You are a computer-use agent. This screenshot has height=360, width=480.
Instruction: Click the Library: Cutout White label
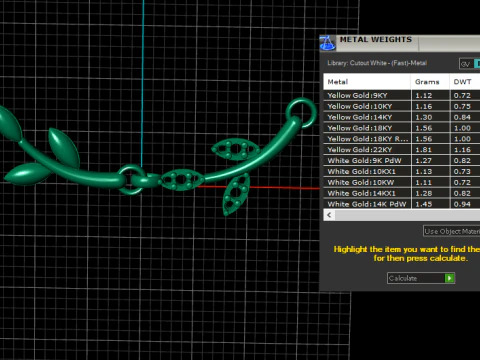[x=377, y=63]
